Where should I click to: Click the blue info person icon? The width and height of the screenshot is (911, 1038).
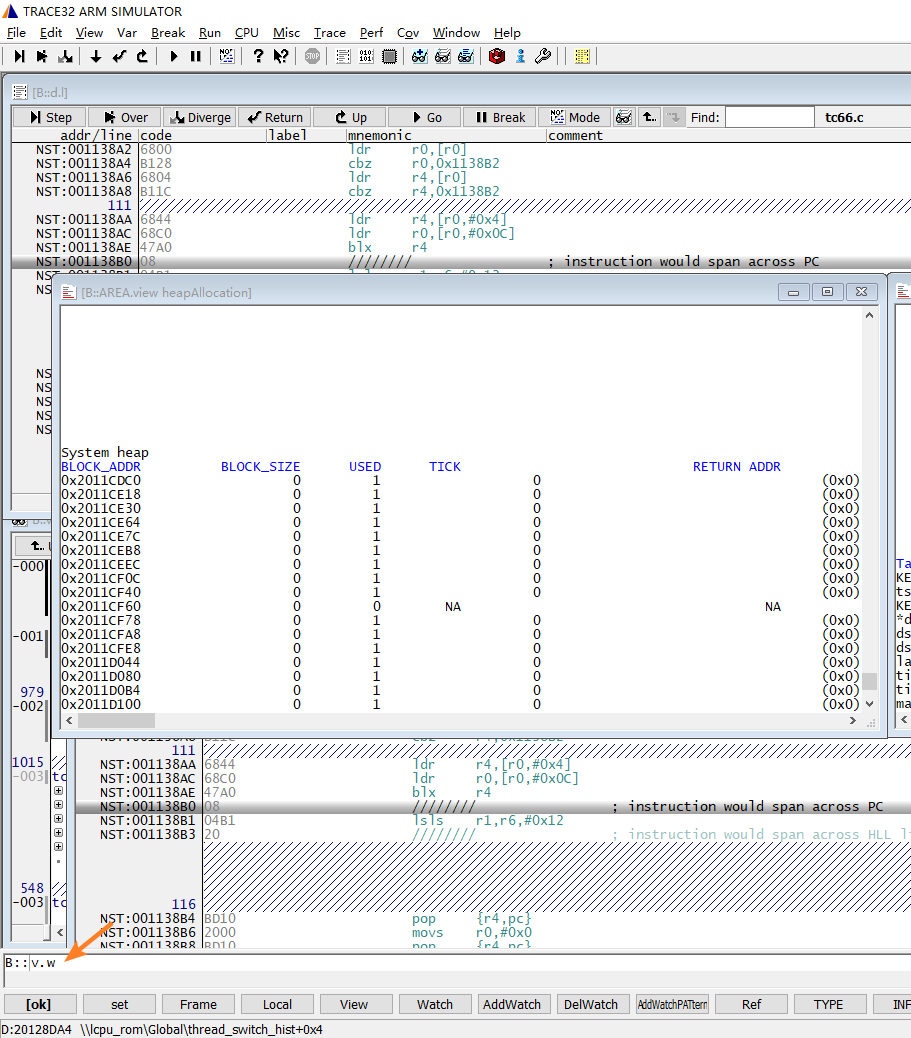[520, 57]
